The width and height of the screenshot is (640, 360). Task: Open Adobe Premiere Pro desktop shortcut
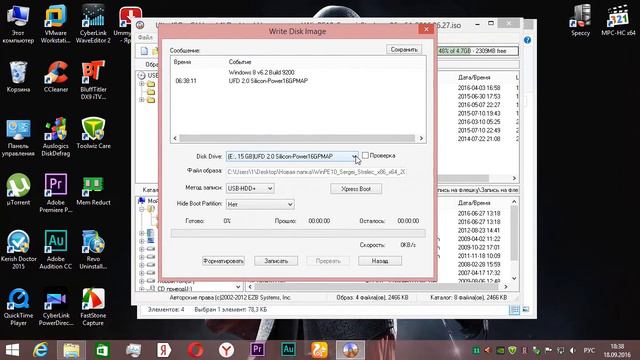[56, 193]
